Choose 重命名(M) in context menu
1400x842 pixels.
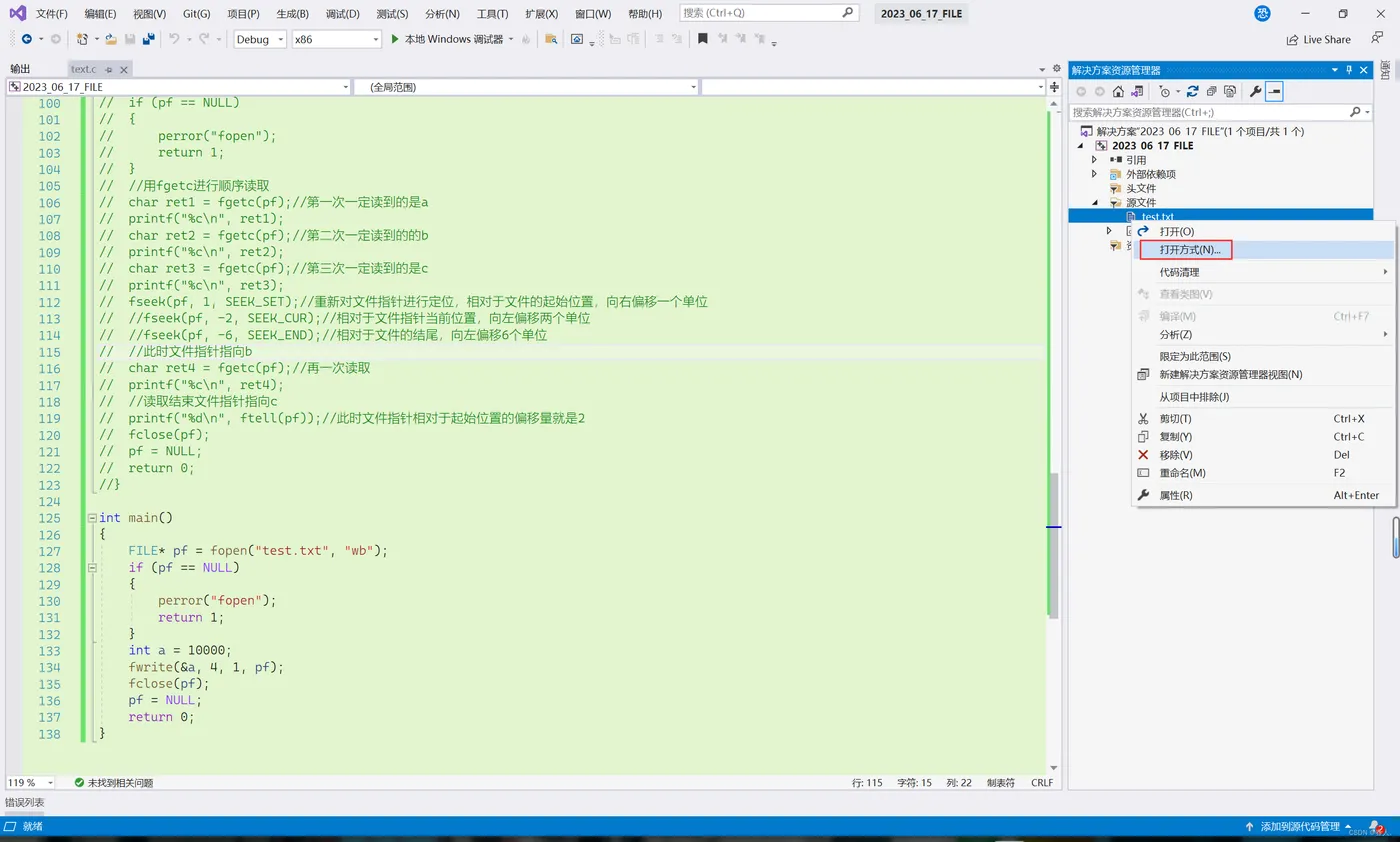click(1265, 473)
